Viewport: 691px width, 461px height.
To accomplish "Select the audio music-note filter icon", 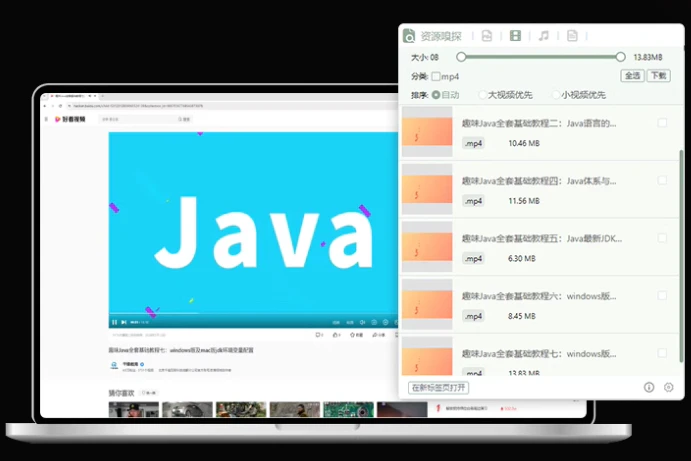I will [543, 36].
